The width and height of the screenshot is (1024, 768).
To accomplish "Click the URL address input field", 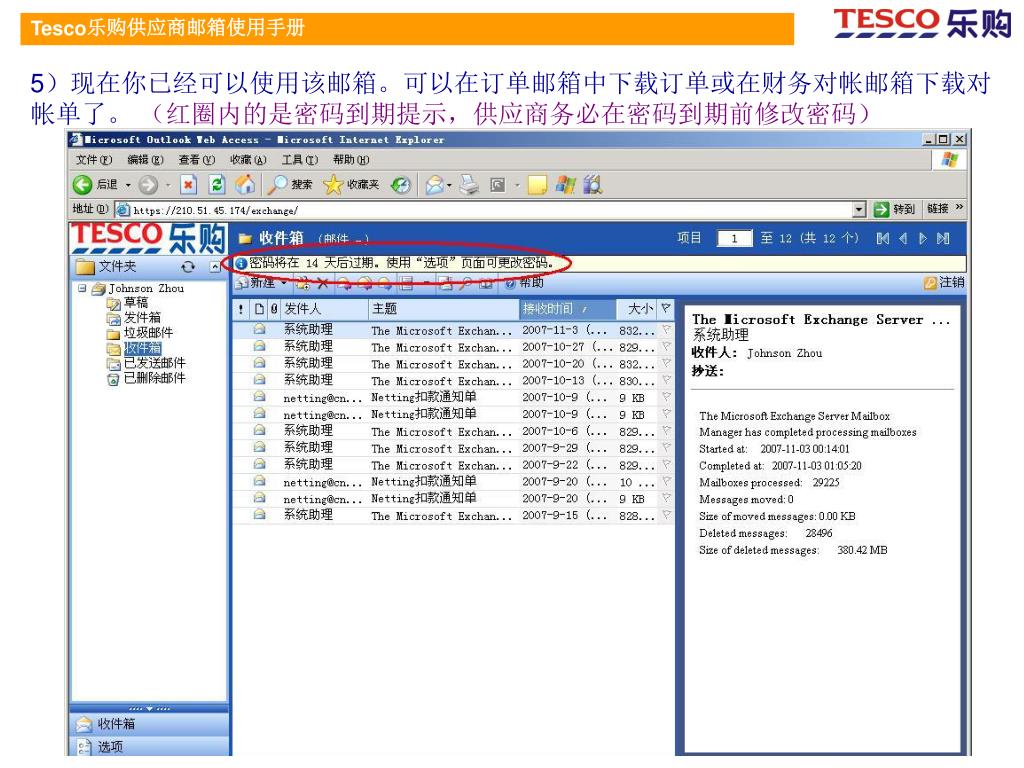I will (491, 210).
